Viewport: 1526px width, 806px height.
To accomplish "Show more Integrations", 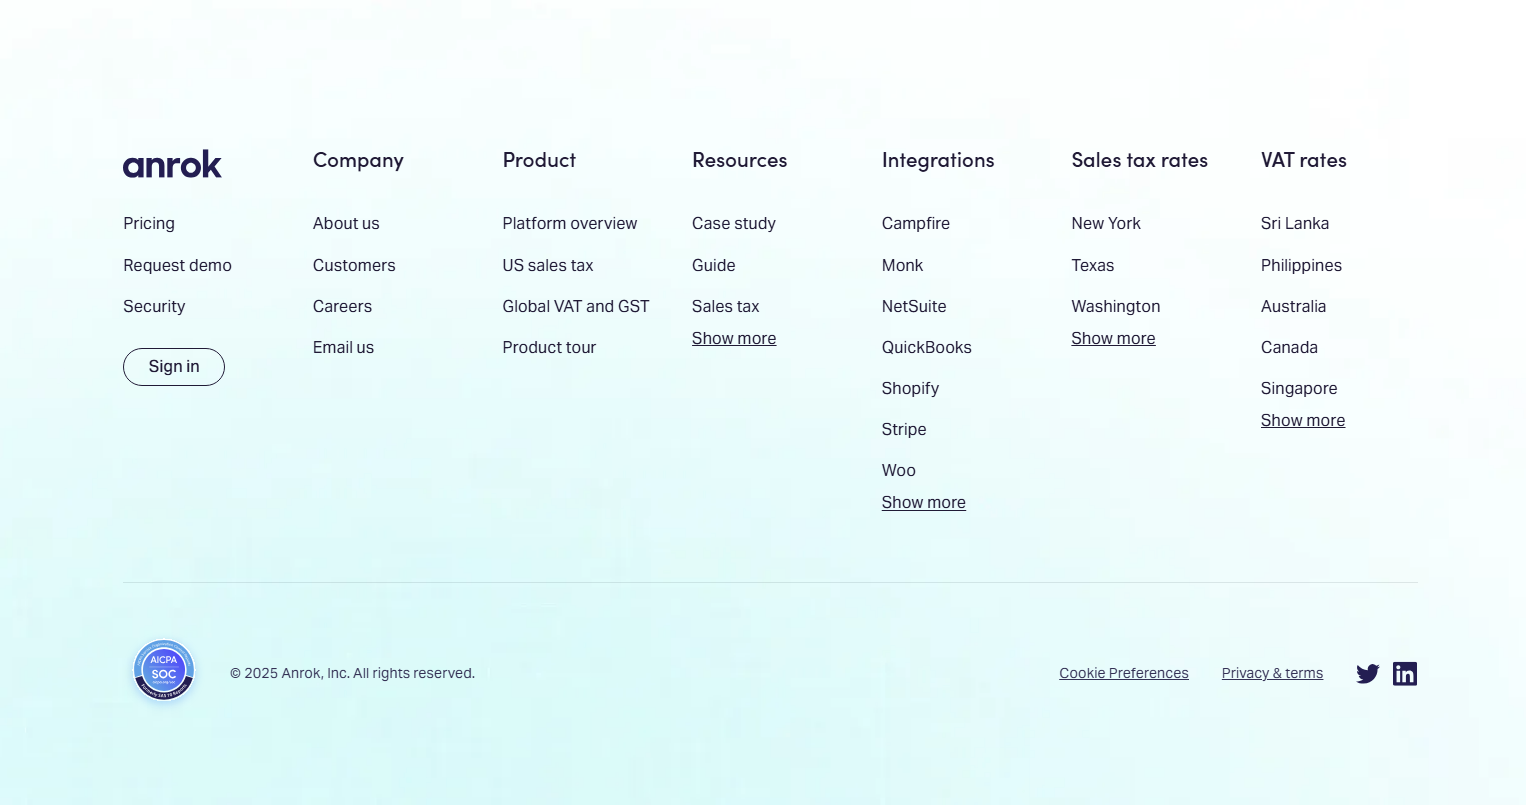I will (x=923, y=502).
